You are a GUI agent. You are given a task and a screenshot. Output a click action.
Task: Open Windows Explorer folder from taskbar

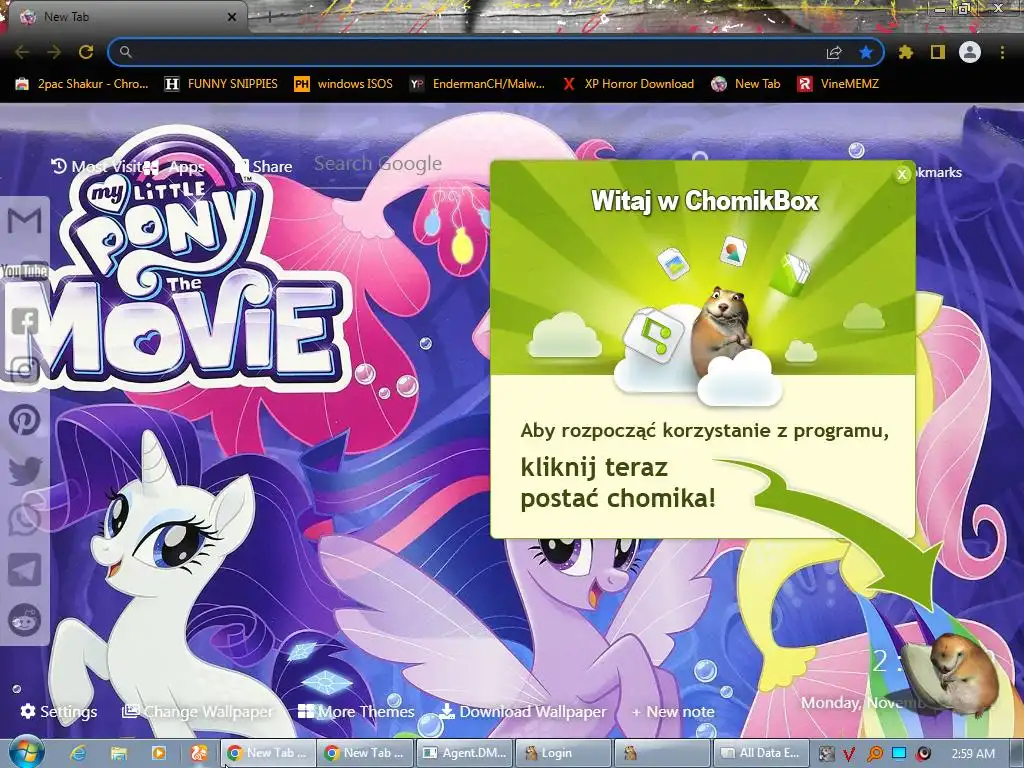pos(118,753)
